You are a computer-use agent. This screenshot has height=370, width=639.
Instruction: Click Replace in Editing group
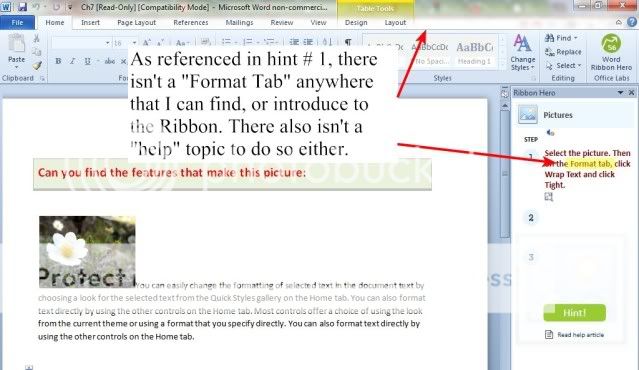coord(563,52)
